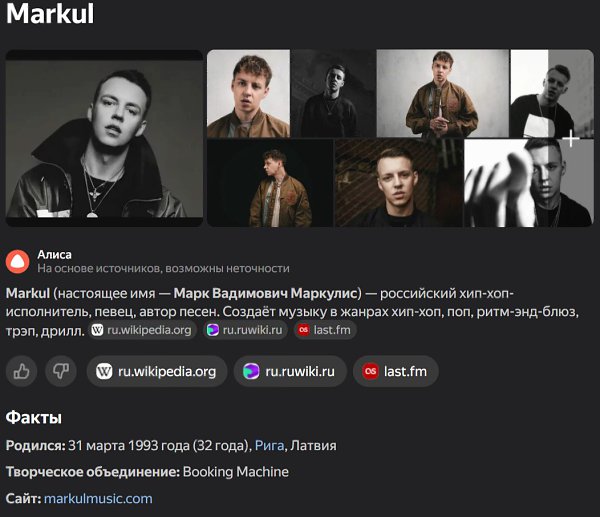Click the thumbs down dislike icon
The height and width of the screenshot is (517, 600).
click(x=61, y=371)
